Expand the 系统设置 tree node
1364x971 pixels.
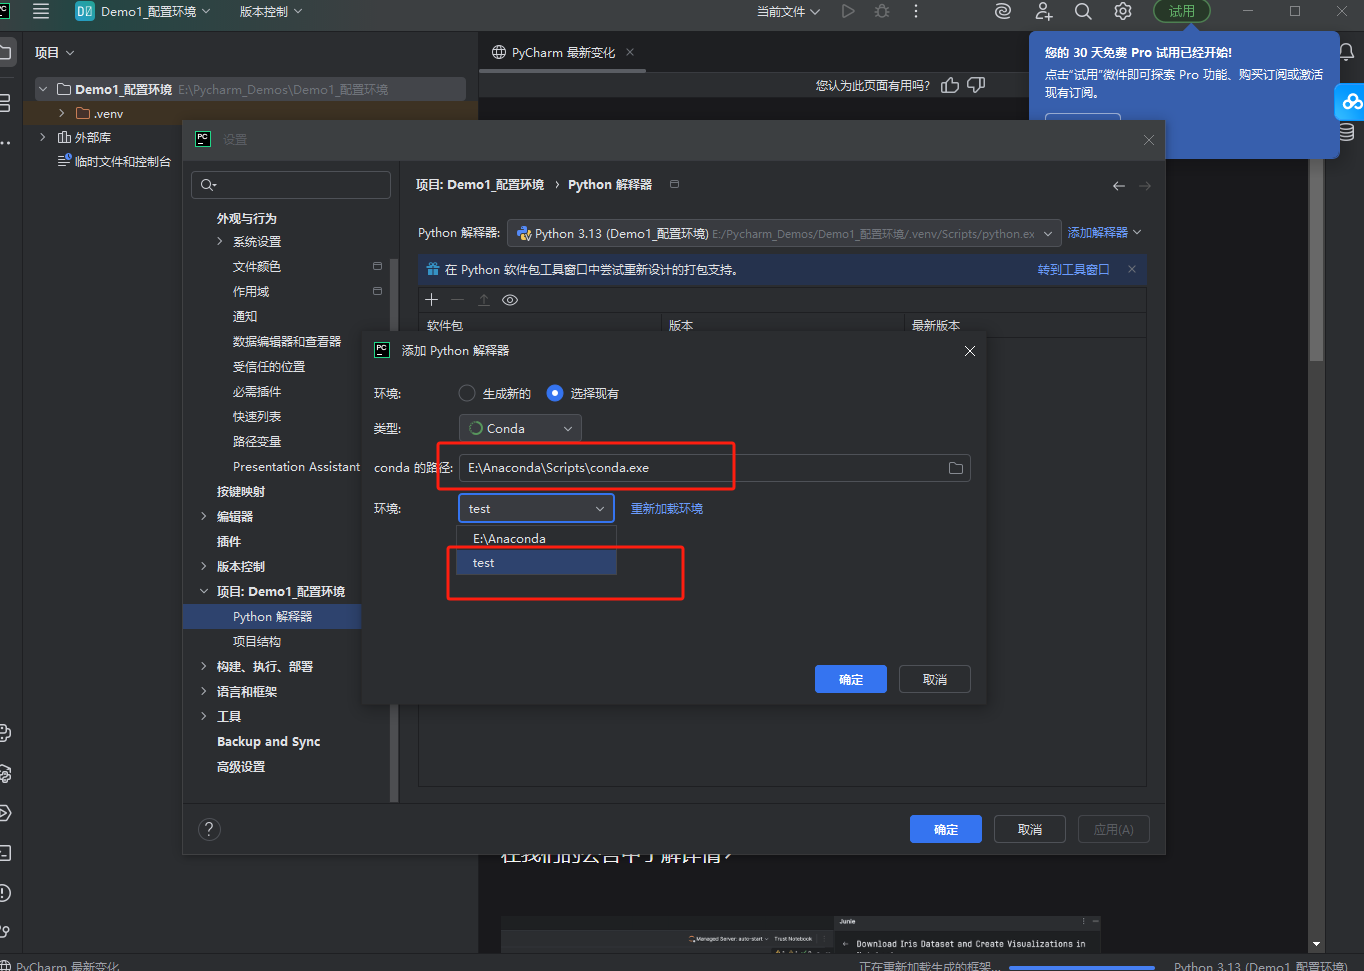(220, 241)
